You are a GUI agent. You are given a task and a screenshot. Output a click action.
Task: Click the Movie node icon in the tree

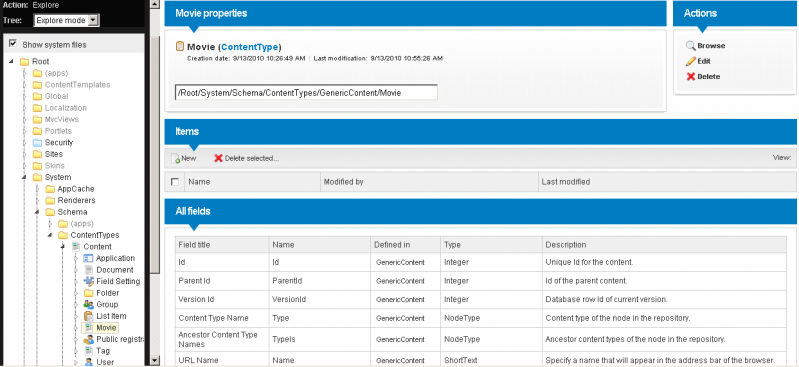pos(88,328)
